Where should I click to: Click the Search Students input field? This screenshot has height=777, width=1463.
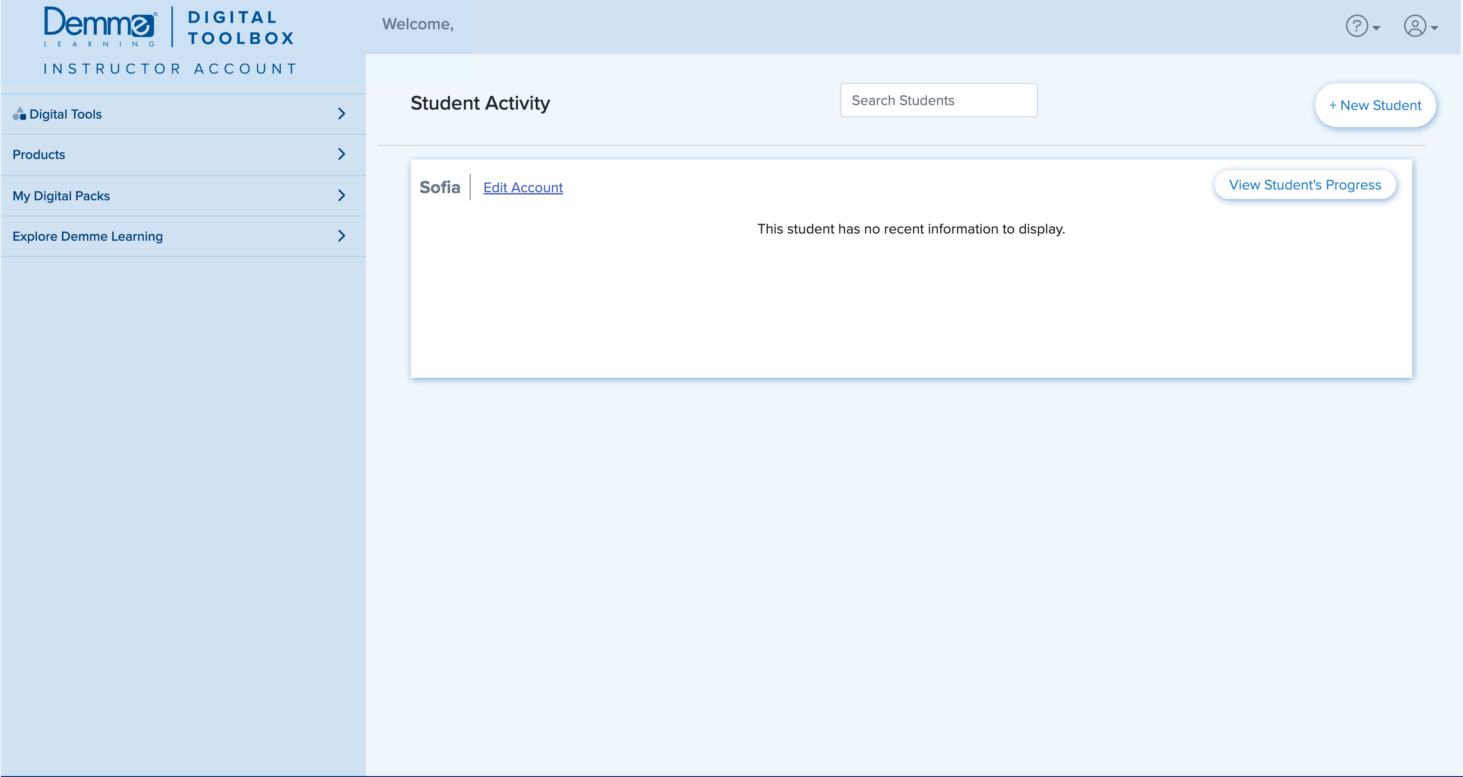click(938, 100)
